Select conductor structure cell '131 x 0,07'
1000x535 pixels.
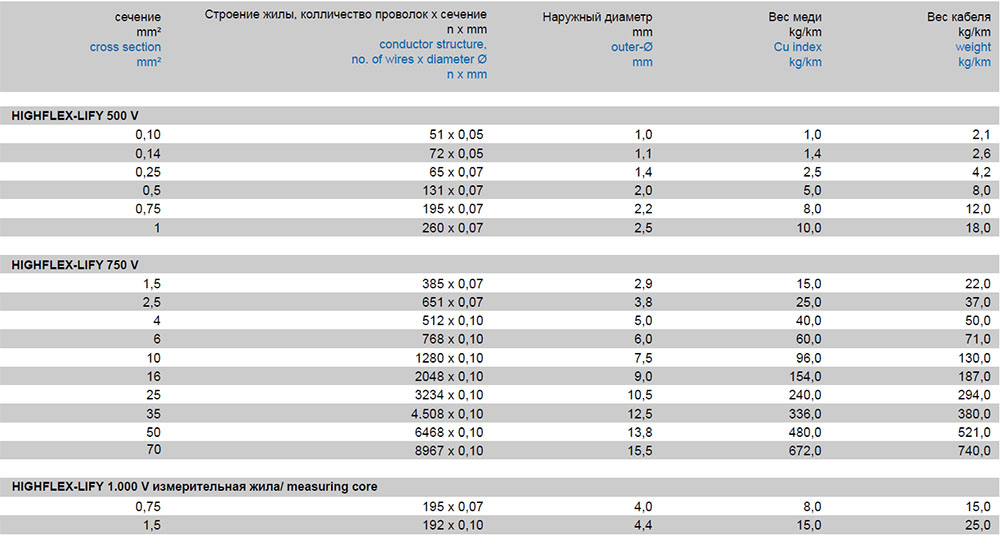(x=453, y=191)
